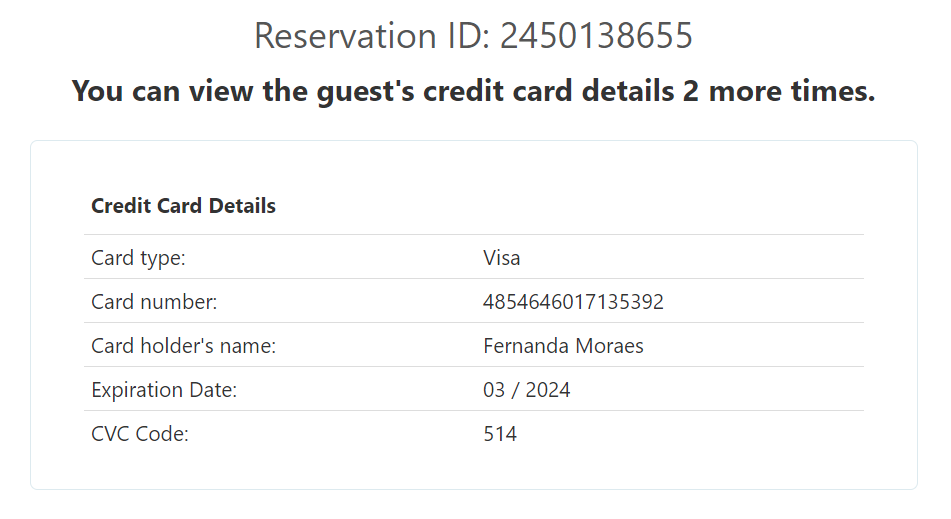The width and height of the screenshot is (951, 519).
Task: Click the "Card type:" label
Action: point(138,258)
